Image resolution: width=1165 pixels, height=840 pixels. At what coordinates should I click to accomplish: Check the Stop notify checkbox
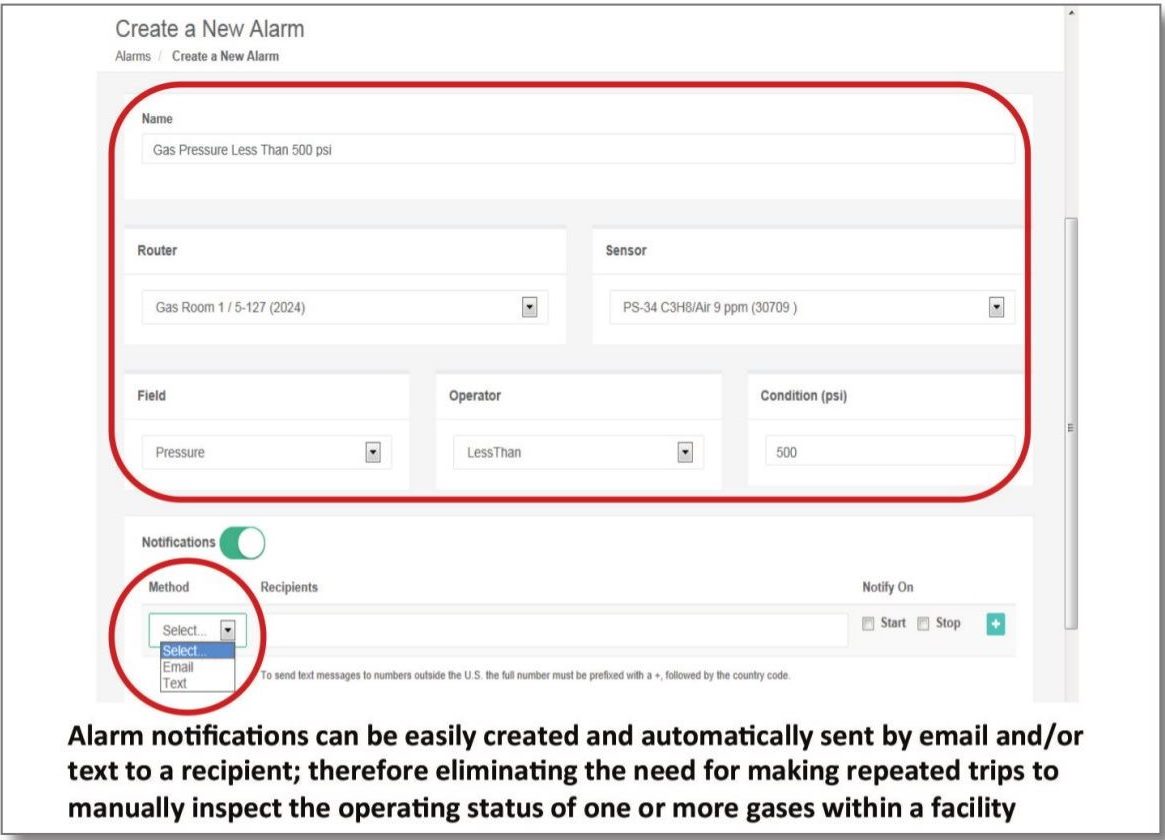[x=924, y=624]
